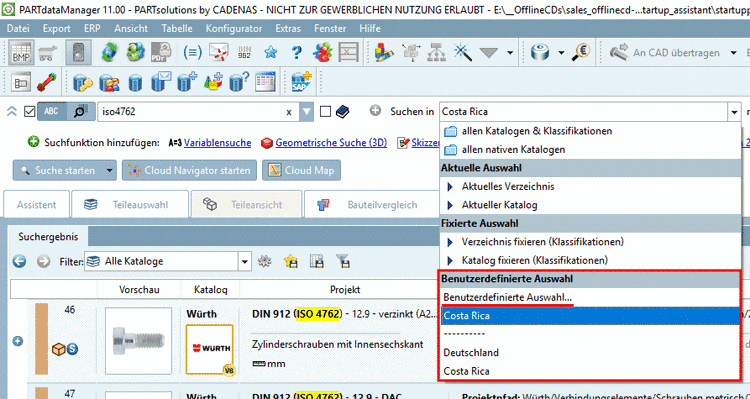Click the blue question mark help icon
The height and width of the screenshot is (399, 750).
[x=297, y=53]
